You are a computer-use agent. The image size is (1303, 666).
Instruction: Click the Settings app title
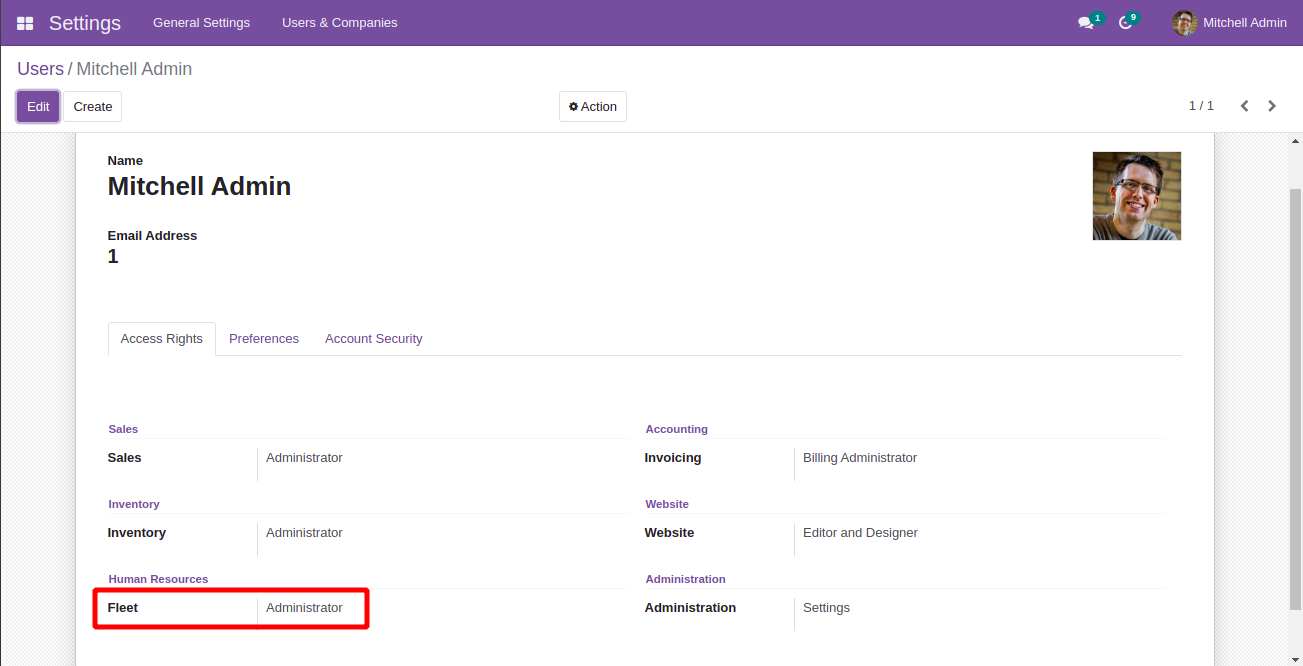coord(85,23)
